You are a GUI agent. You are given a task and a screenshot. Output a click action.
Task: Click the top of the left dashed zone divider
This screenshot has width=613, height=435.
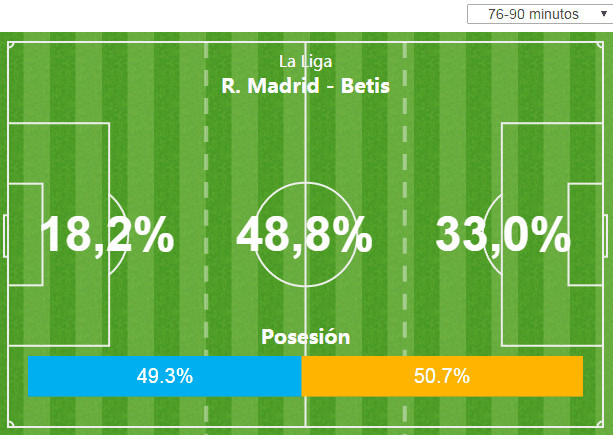pyautogui.click(x=206, y=50)
